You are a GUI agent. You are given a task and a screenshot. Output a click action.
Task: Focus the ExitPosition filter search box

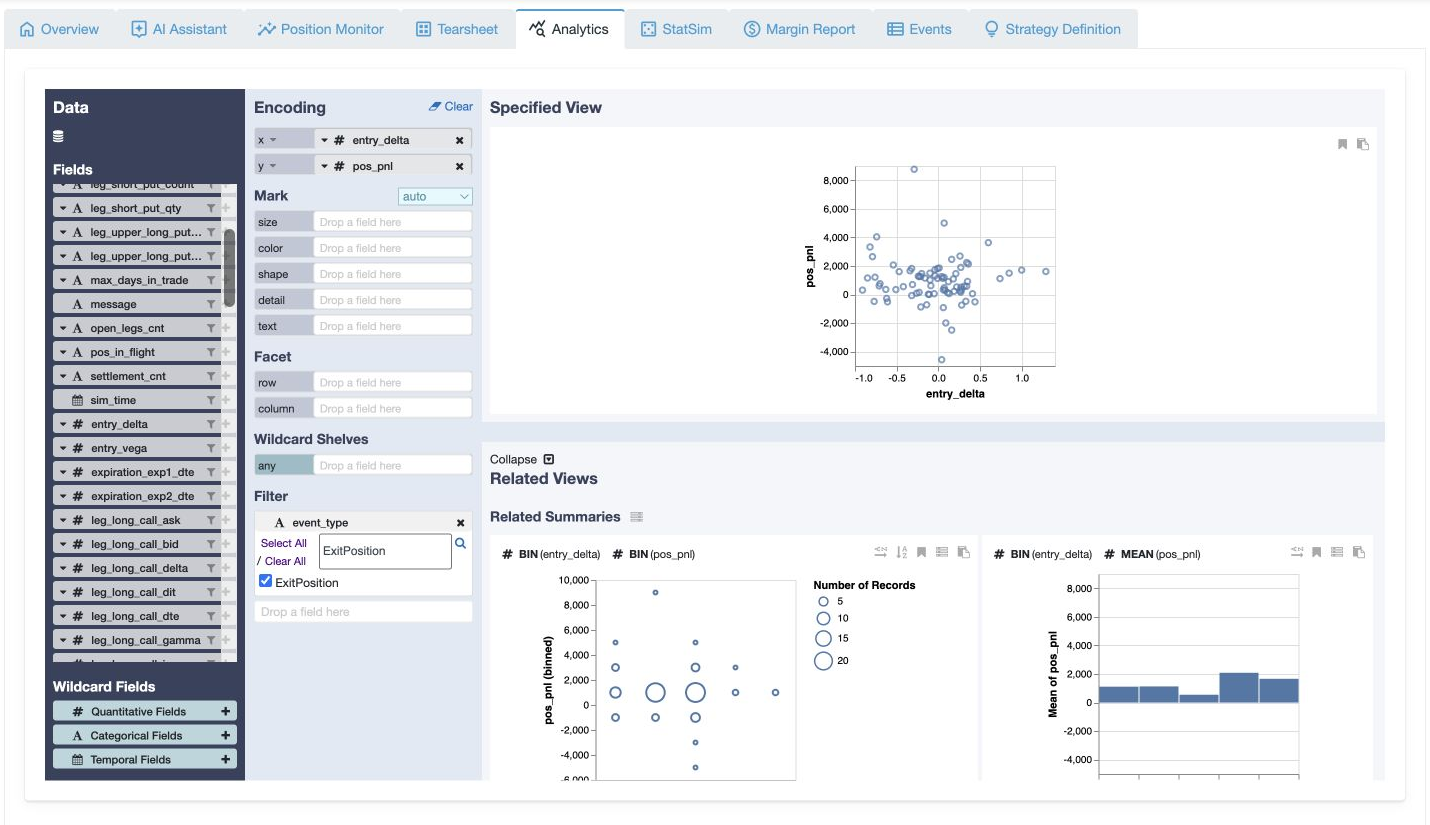point(385,551)
